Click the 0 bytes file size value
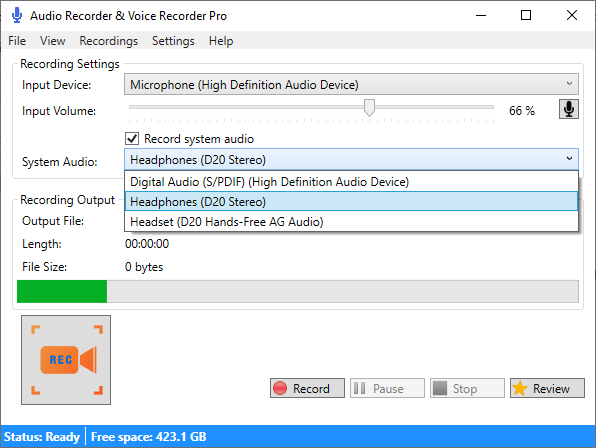Image resolution: width=596 pixels, height=448 pixels. (x=144, y=267)
